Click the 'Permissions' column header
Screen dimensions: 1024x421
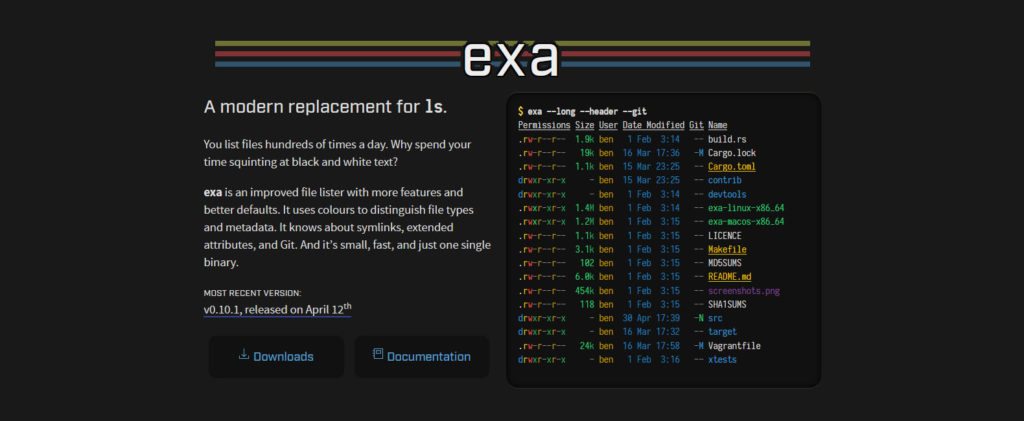544,125
